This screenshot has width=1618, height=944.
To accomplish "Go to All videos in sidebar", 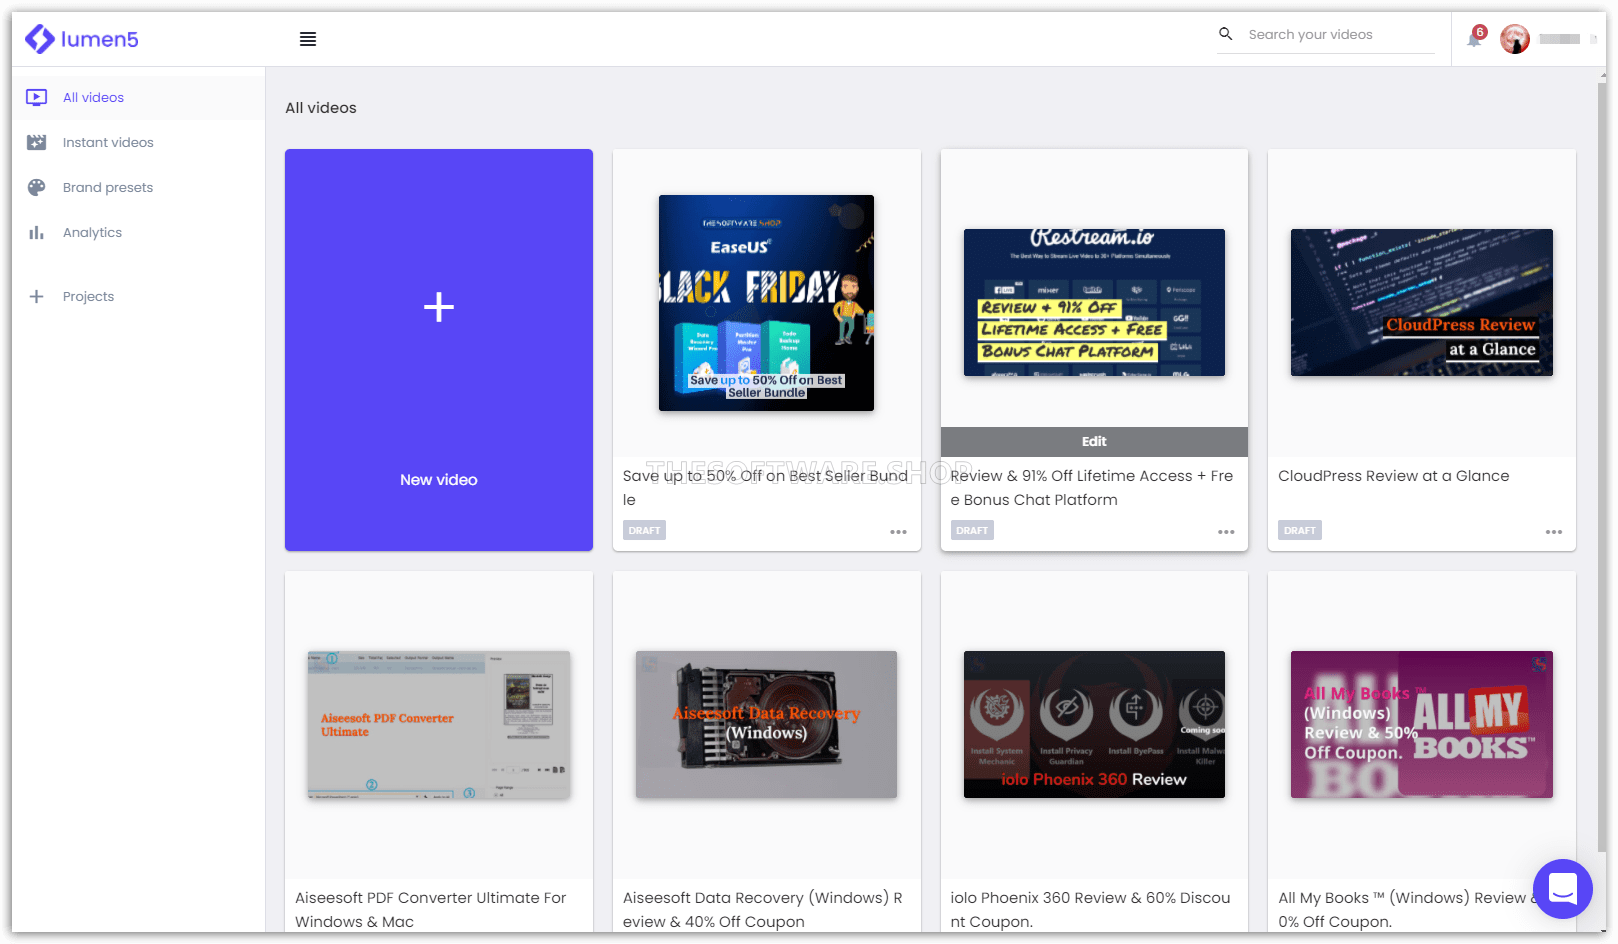I will [93, 97].
